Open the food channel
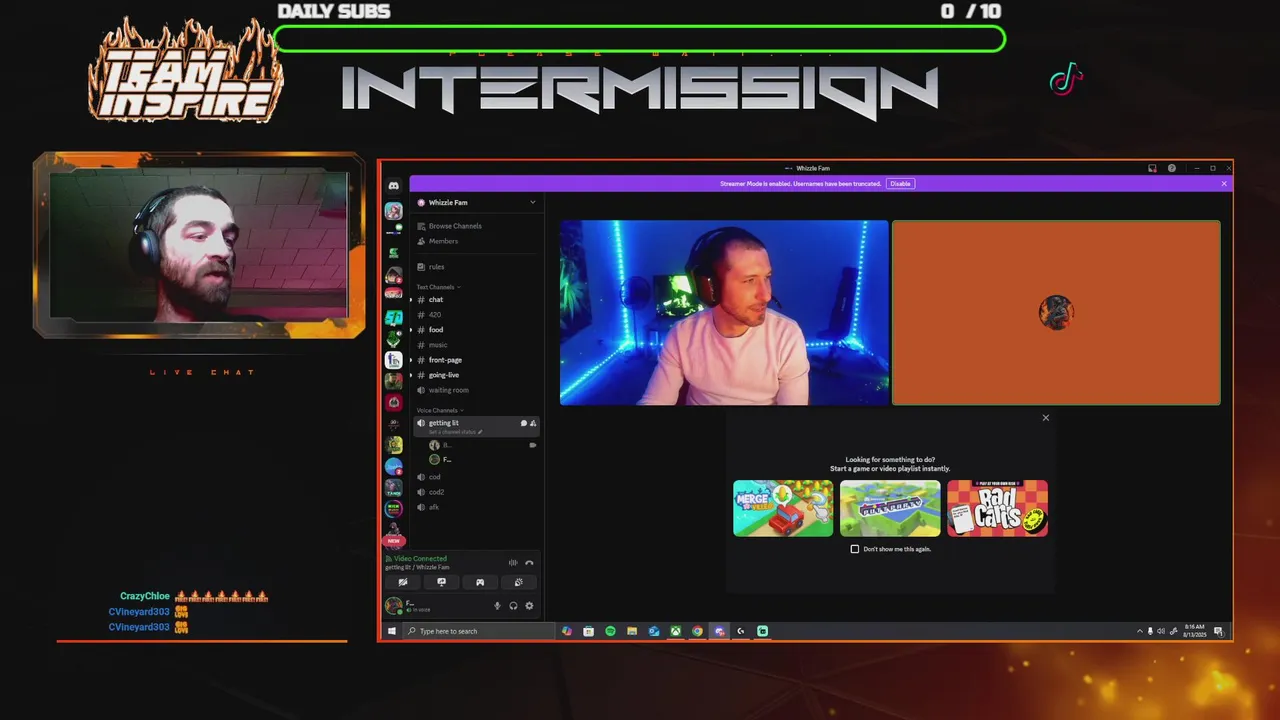The image size is (1280, 720). coord(476,330)
